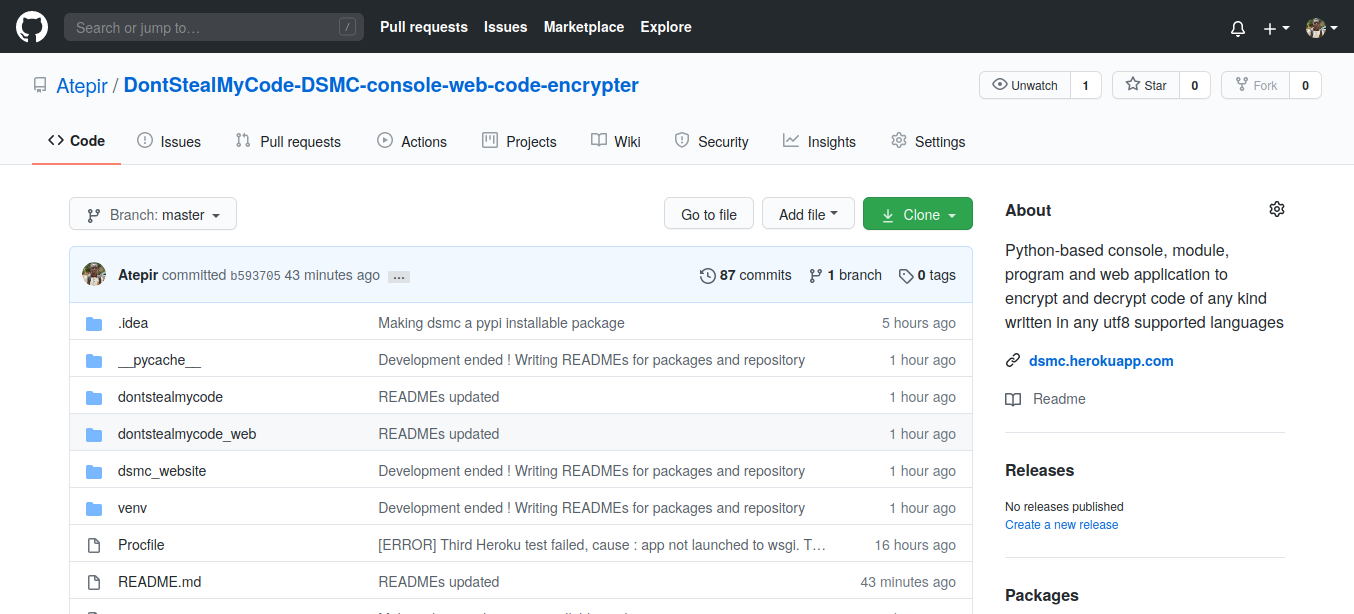The height and width of the screenshot is (614, 1354).
Task: Open the notifications bell
Action: [x=1238, y=28]
